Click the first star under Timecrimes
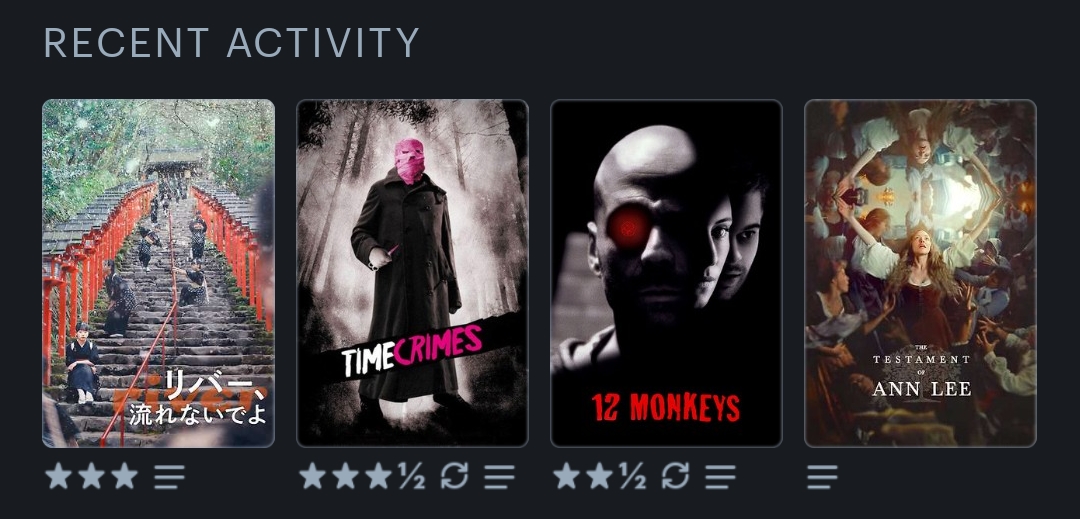This screenshot has height=519, width=1080. coord(313,476)
